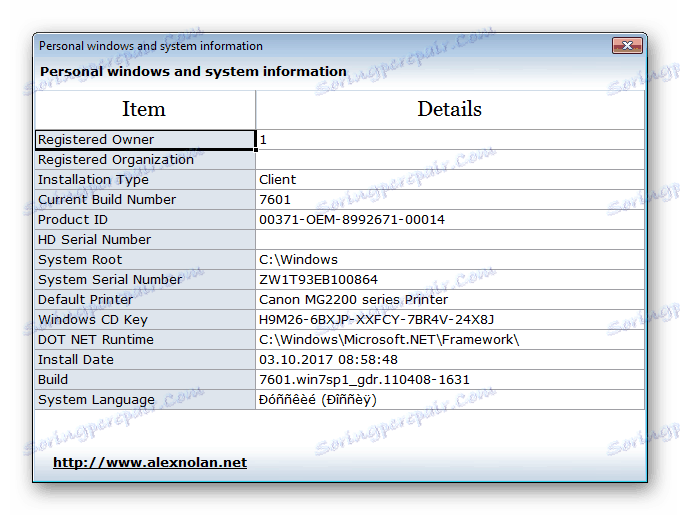Select the Product ID label
The image size is (680, 515).
coord(145,219)
